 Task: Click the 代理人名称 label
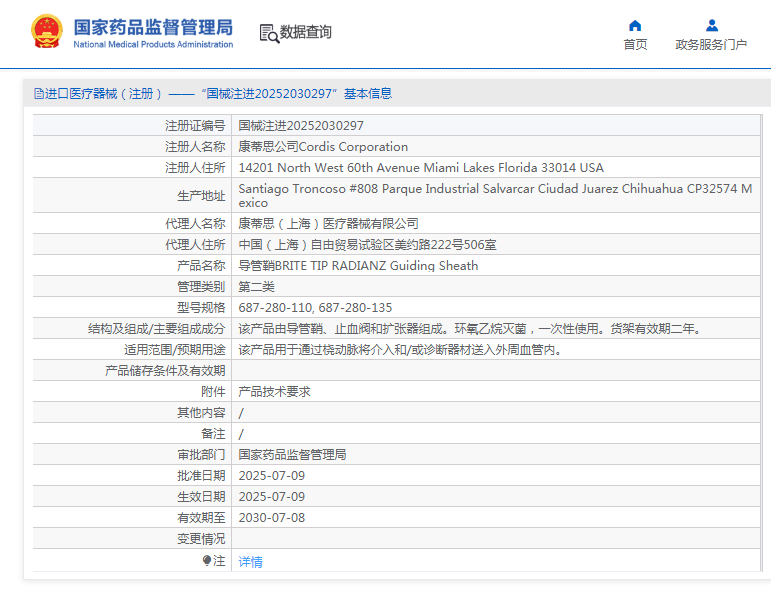(x=195, y=224)
